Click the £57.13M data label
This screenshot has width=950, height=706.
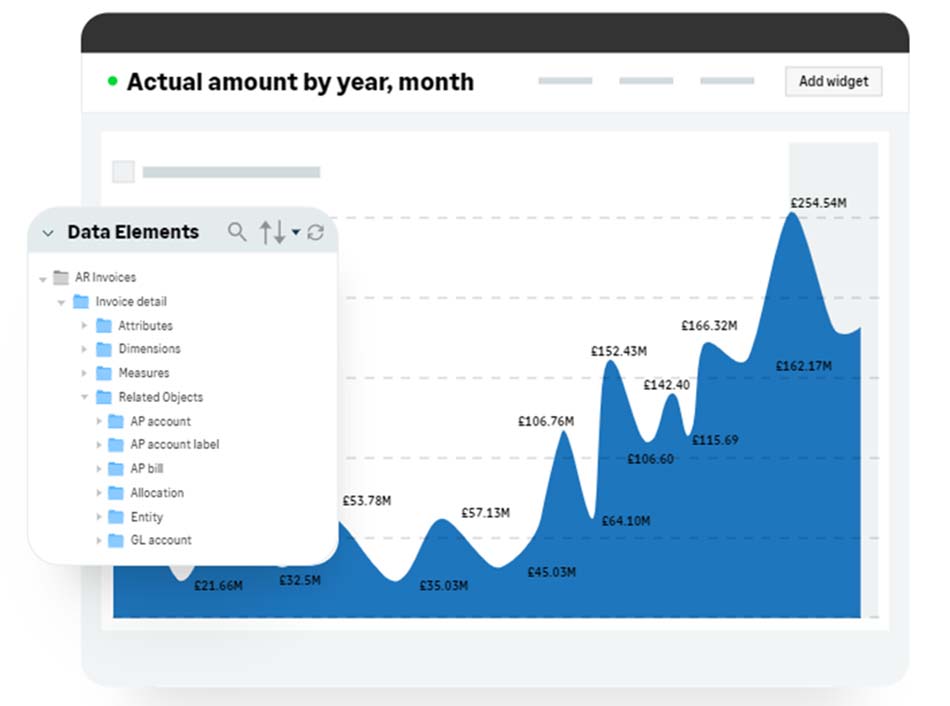pos(485,513)
